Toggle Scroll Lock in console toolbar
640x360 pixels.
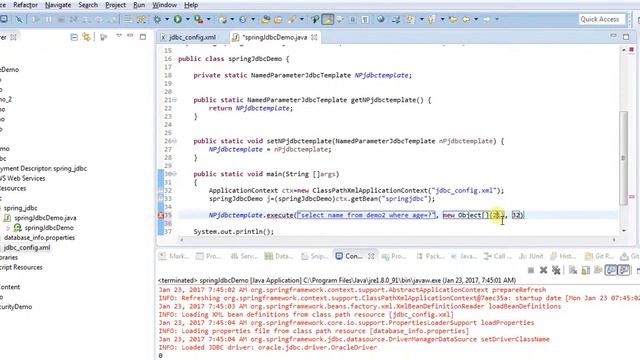click(586, 270)
